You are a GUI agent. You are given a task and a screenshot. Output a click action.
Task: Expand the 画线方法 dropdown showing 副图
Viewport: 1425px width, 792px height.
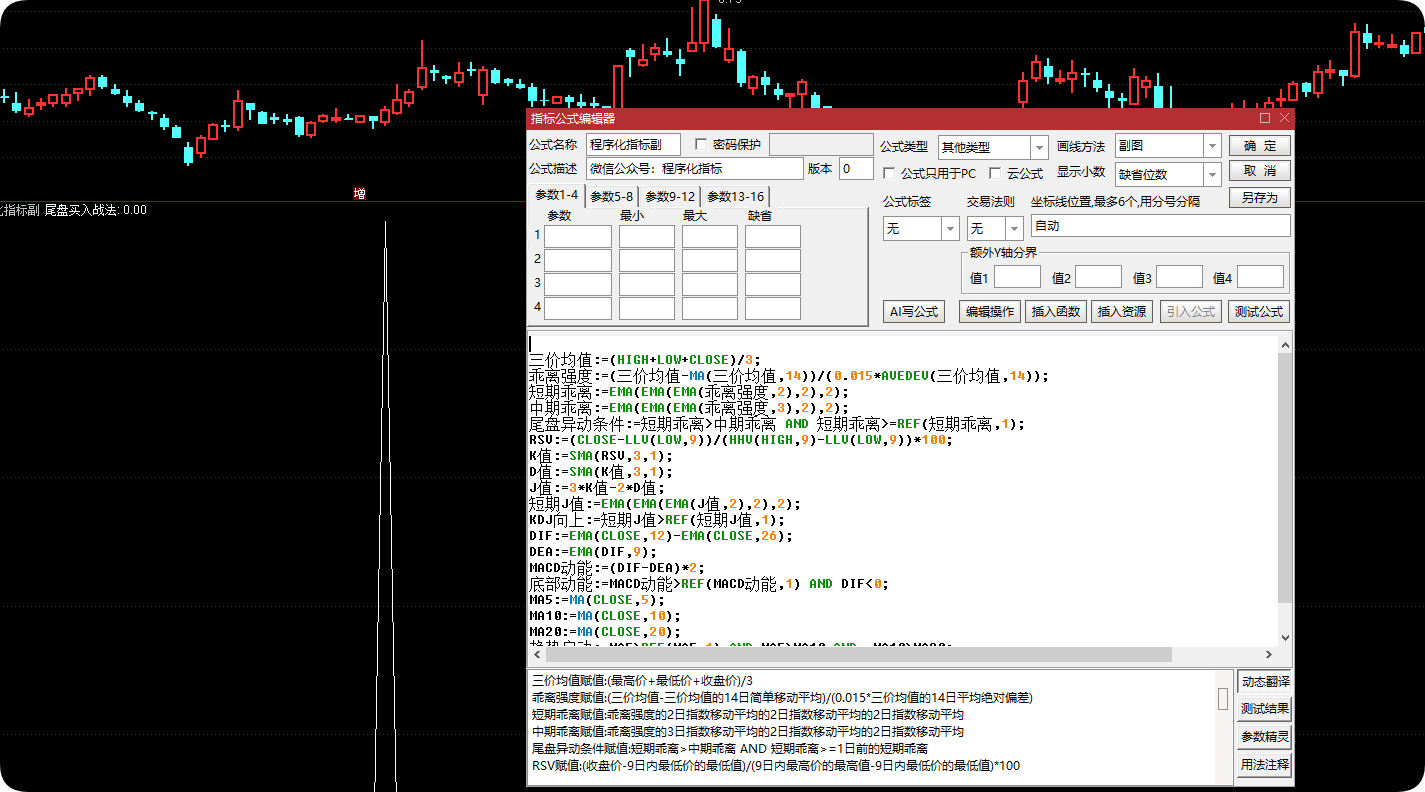1212,146
